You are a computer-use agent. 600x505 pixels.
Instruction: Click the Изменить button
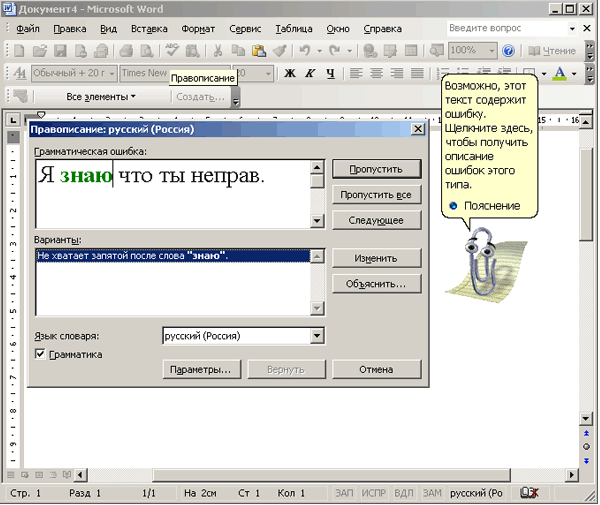click(377, 258)
